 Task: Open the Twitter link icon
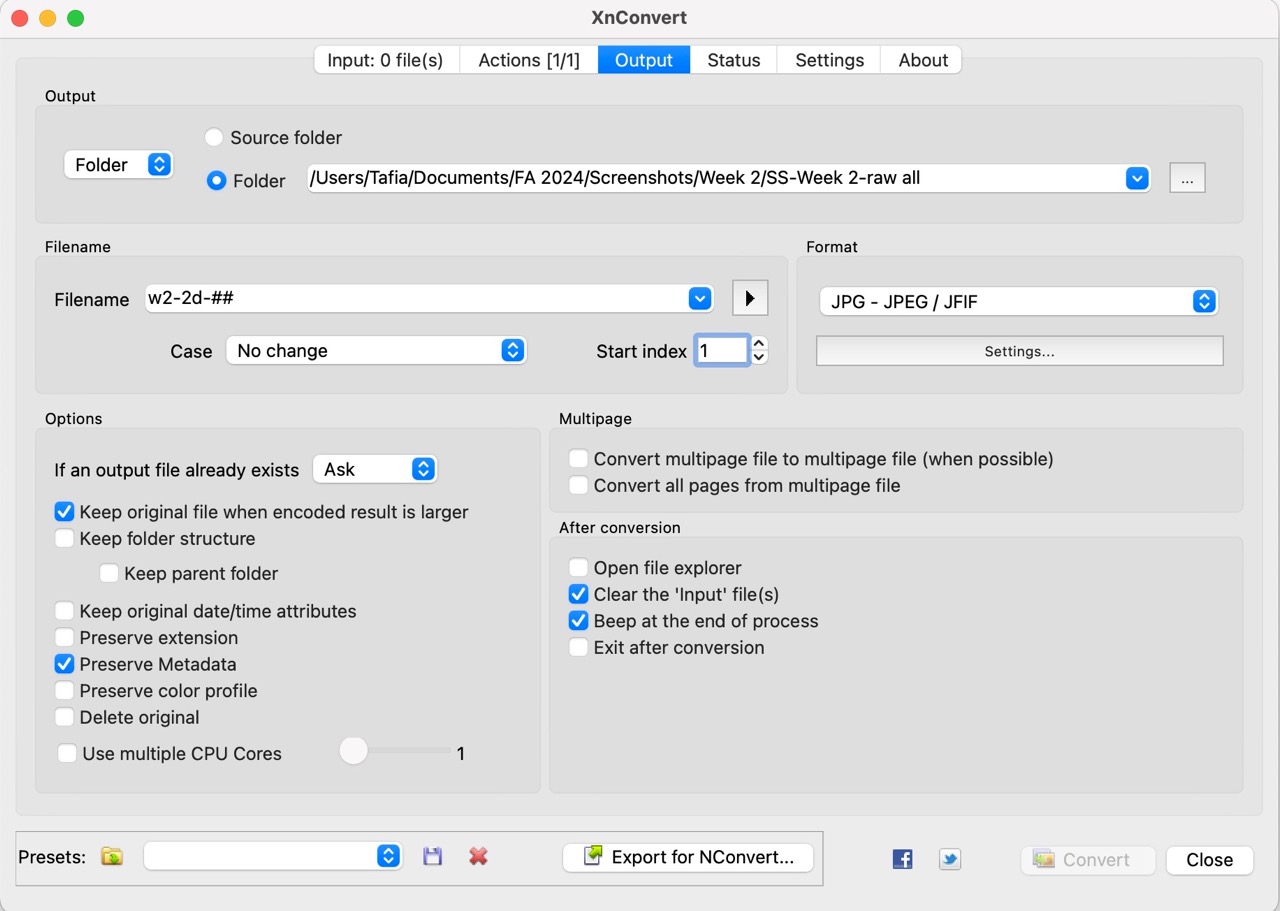pos(950,859)
